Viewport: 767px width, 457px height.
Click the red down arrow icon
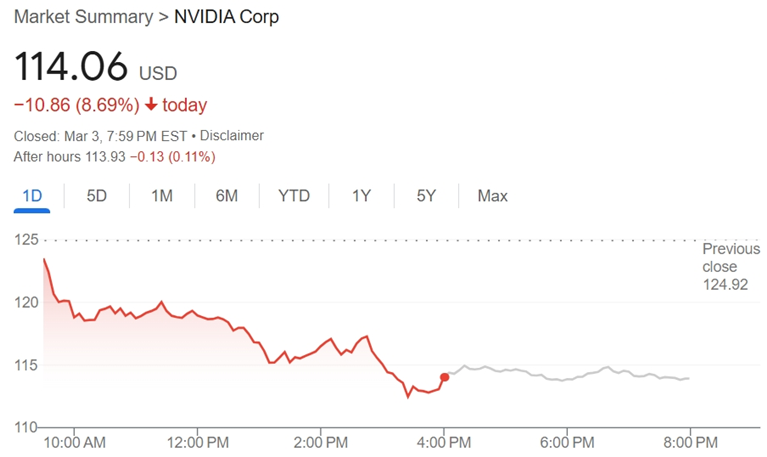pyautogui.click(x=150, y=105)
